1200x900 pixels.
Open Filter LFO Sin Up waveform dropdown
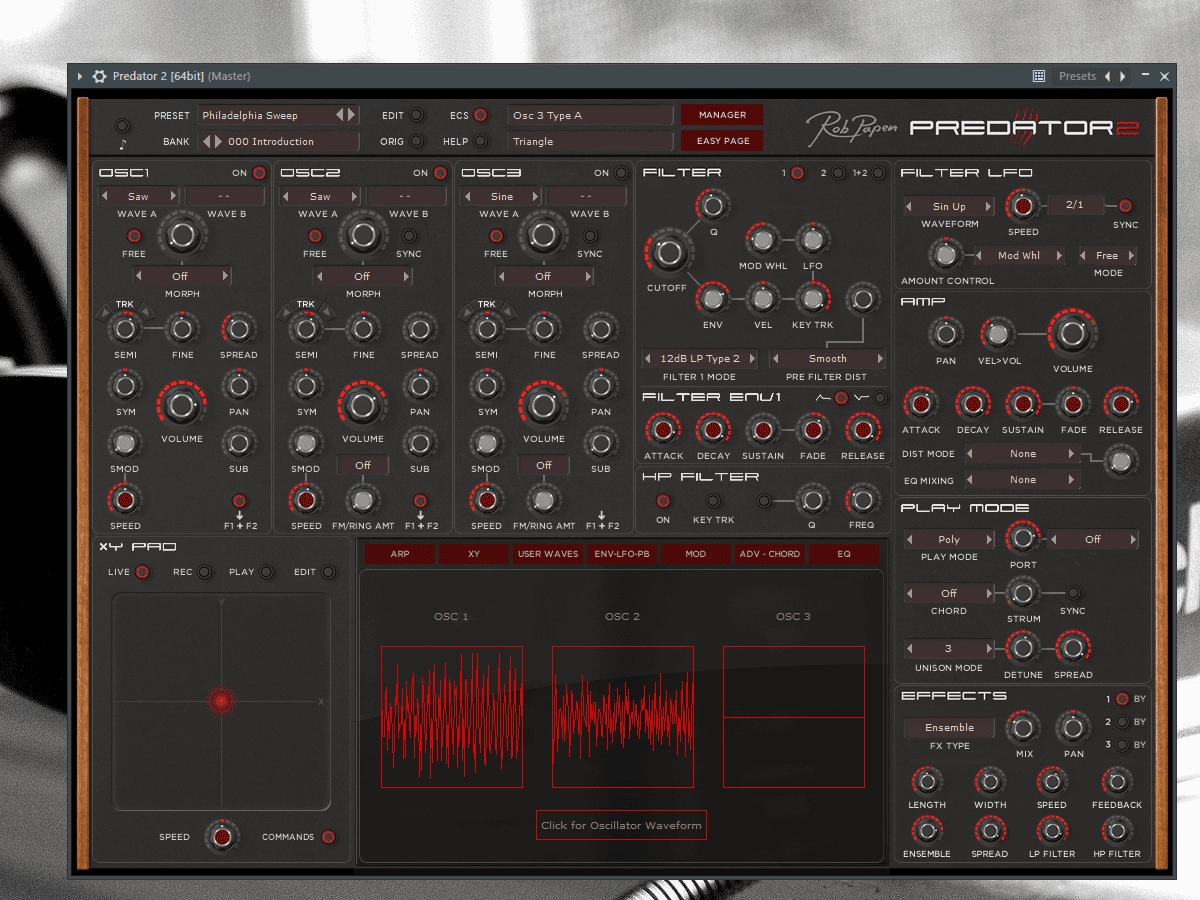(949, 206)
